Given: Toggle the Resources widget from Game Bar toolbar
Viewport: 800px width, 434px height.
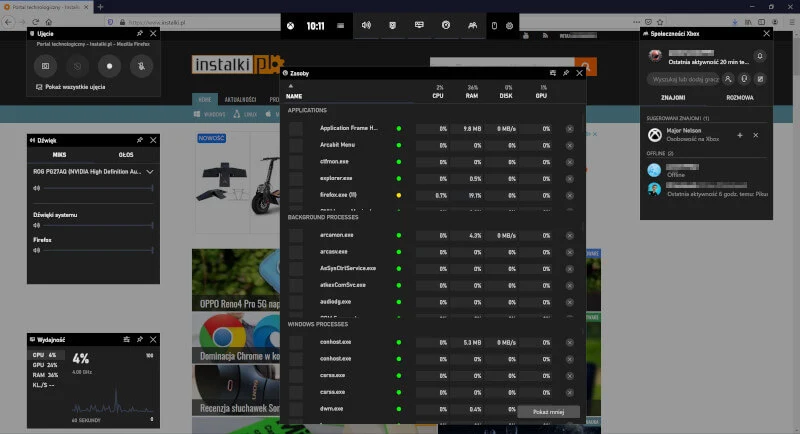Looking at the screenshot, I should [x=446, y=25].
